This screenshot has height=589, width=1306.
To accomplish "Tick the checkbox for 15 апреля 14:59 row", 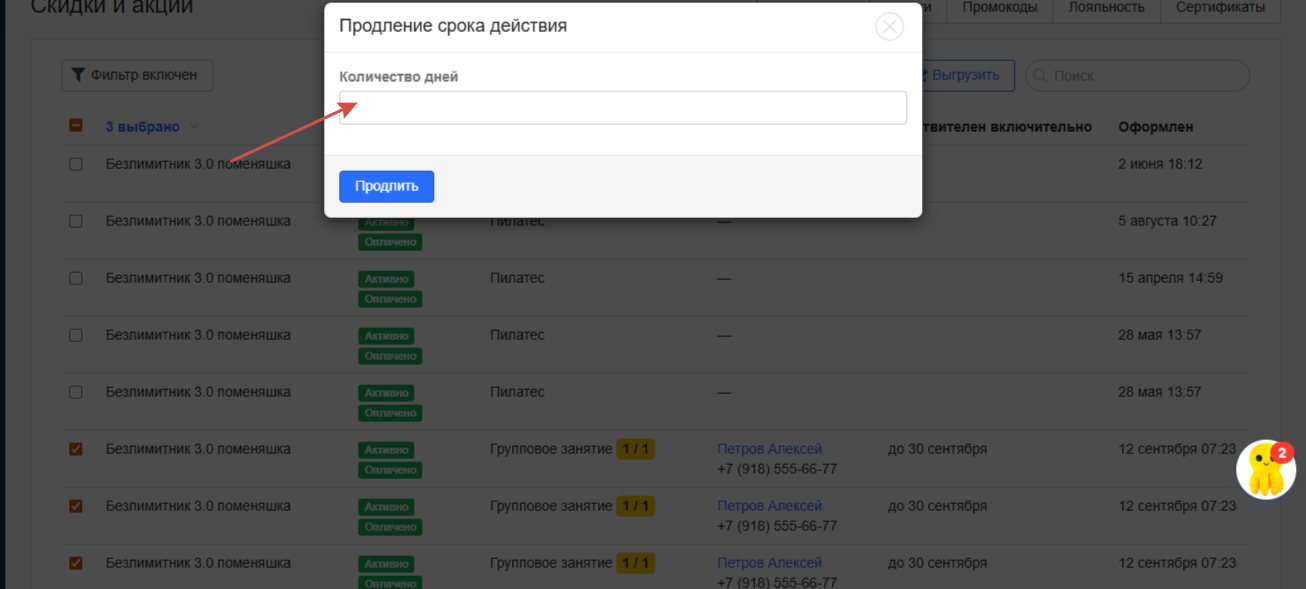I will [76, 278].
